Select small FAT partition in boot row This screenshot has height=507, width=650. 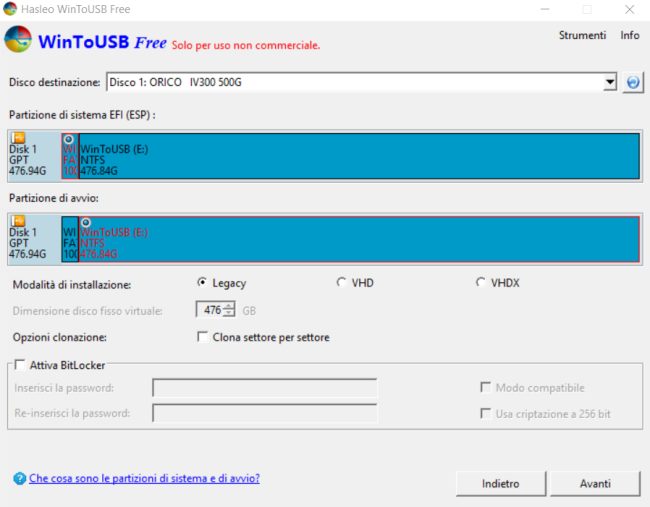(x=70, y=239)
